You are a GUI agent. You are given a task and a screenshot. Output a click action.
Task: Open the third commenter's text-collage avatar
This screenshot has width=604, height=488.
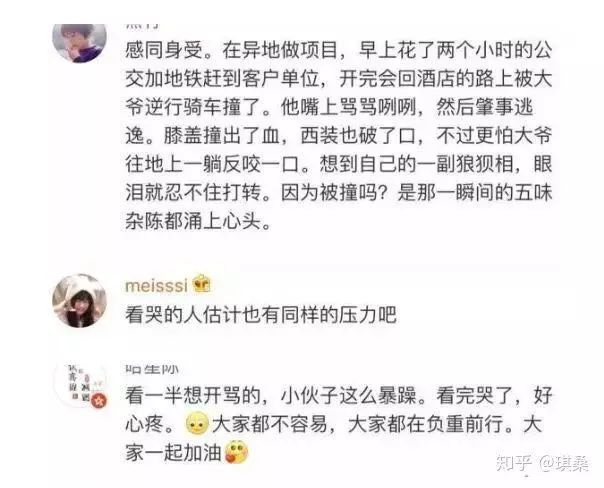(x=79, y=384)
